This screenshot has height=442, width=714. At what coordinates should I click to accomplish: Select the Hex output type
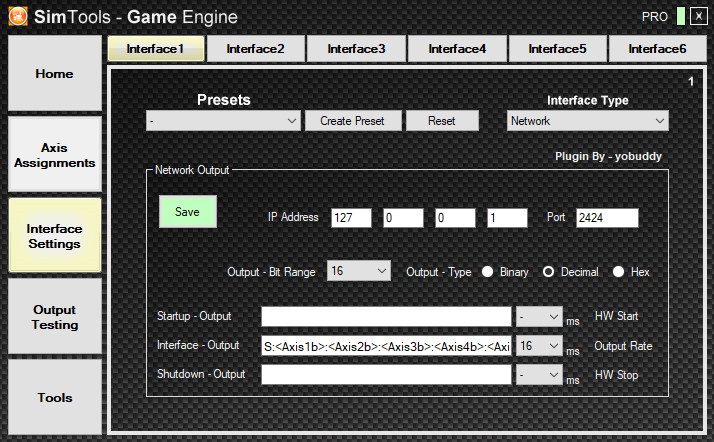[x=619, y=272]
